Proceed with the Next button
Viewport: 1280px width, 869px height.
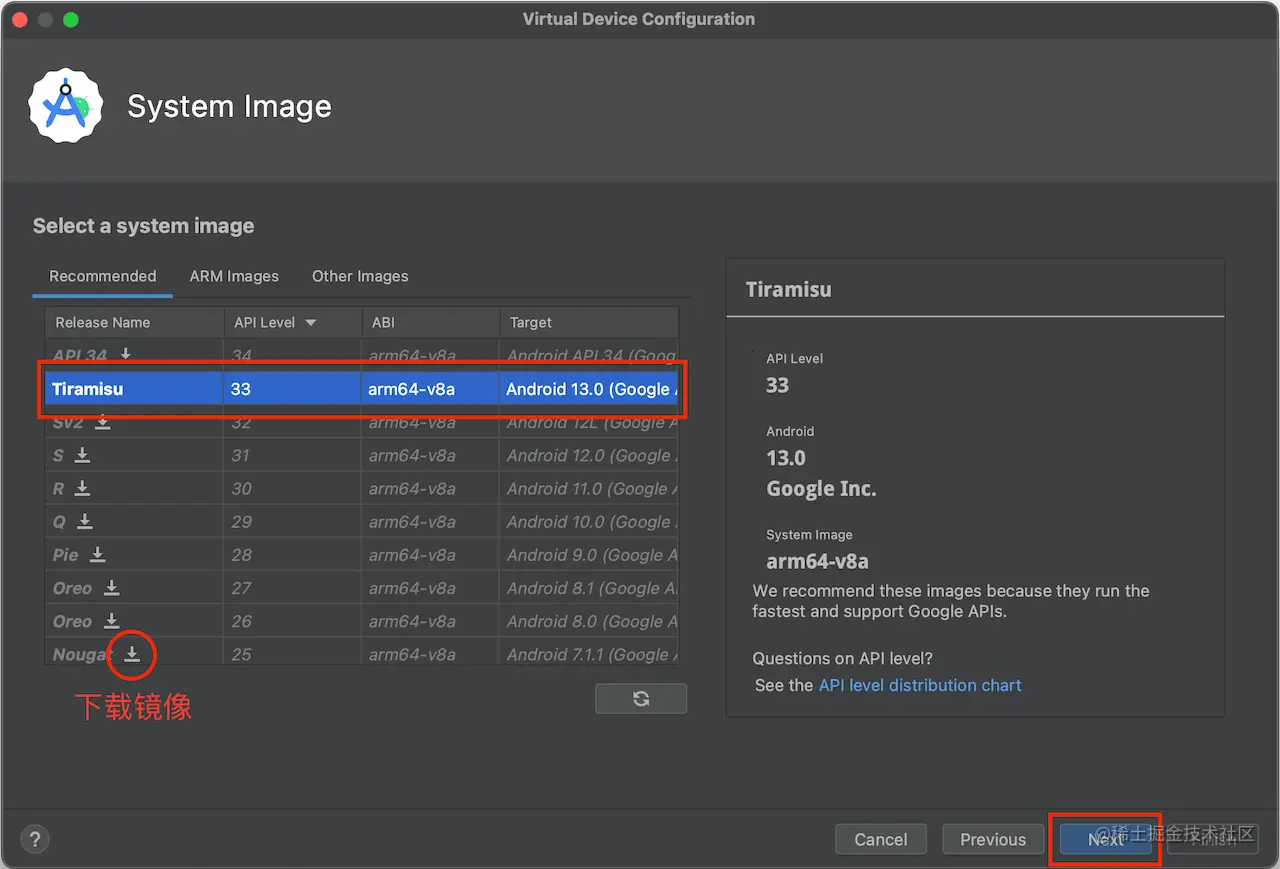click(1106, 839)
